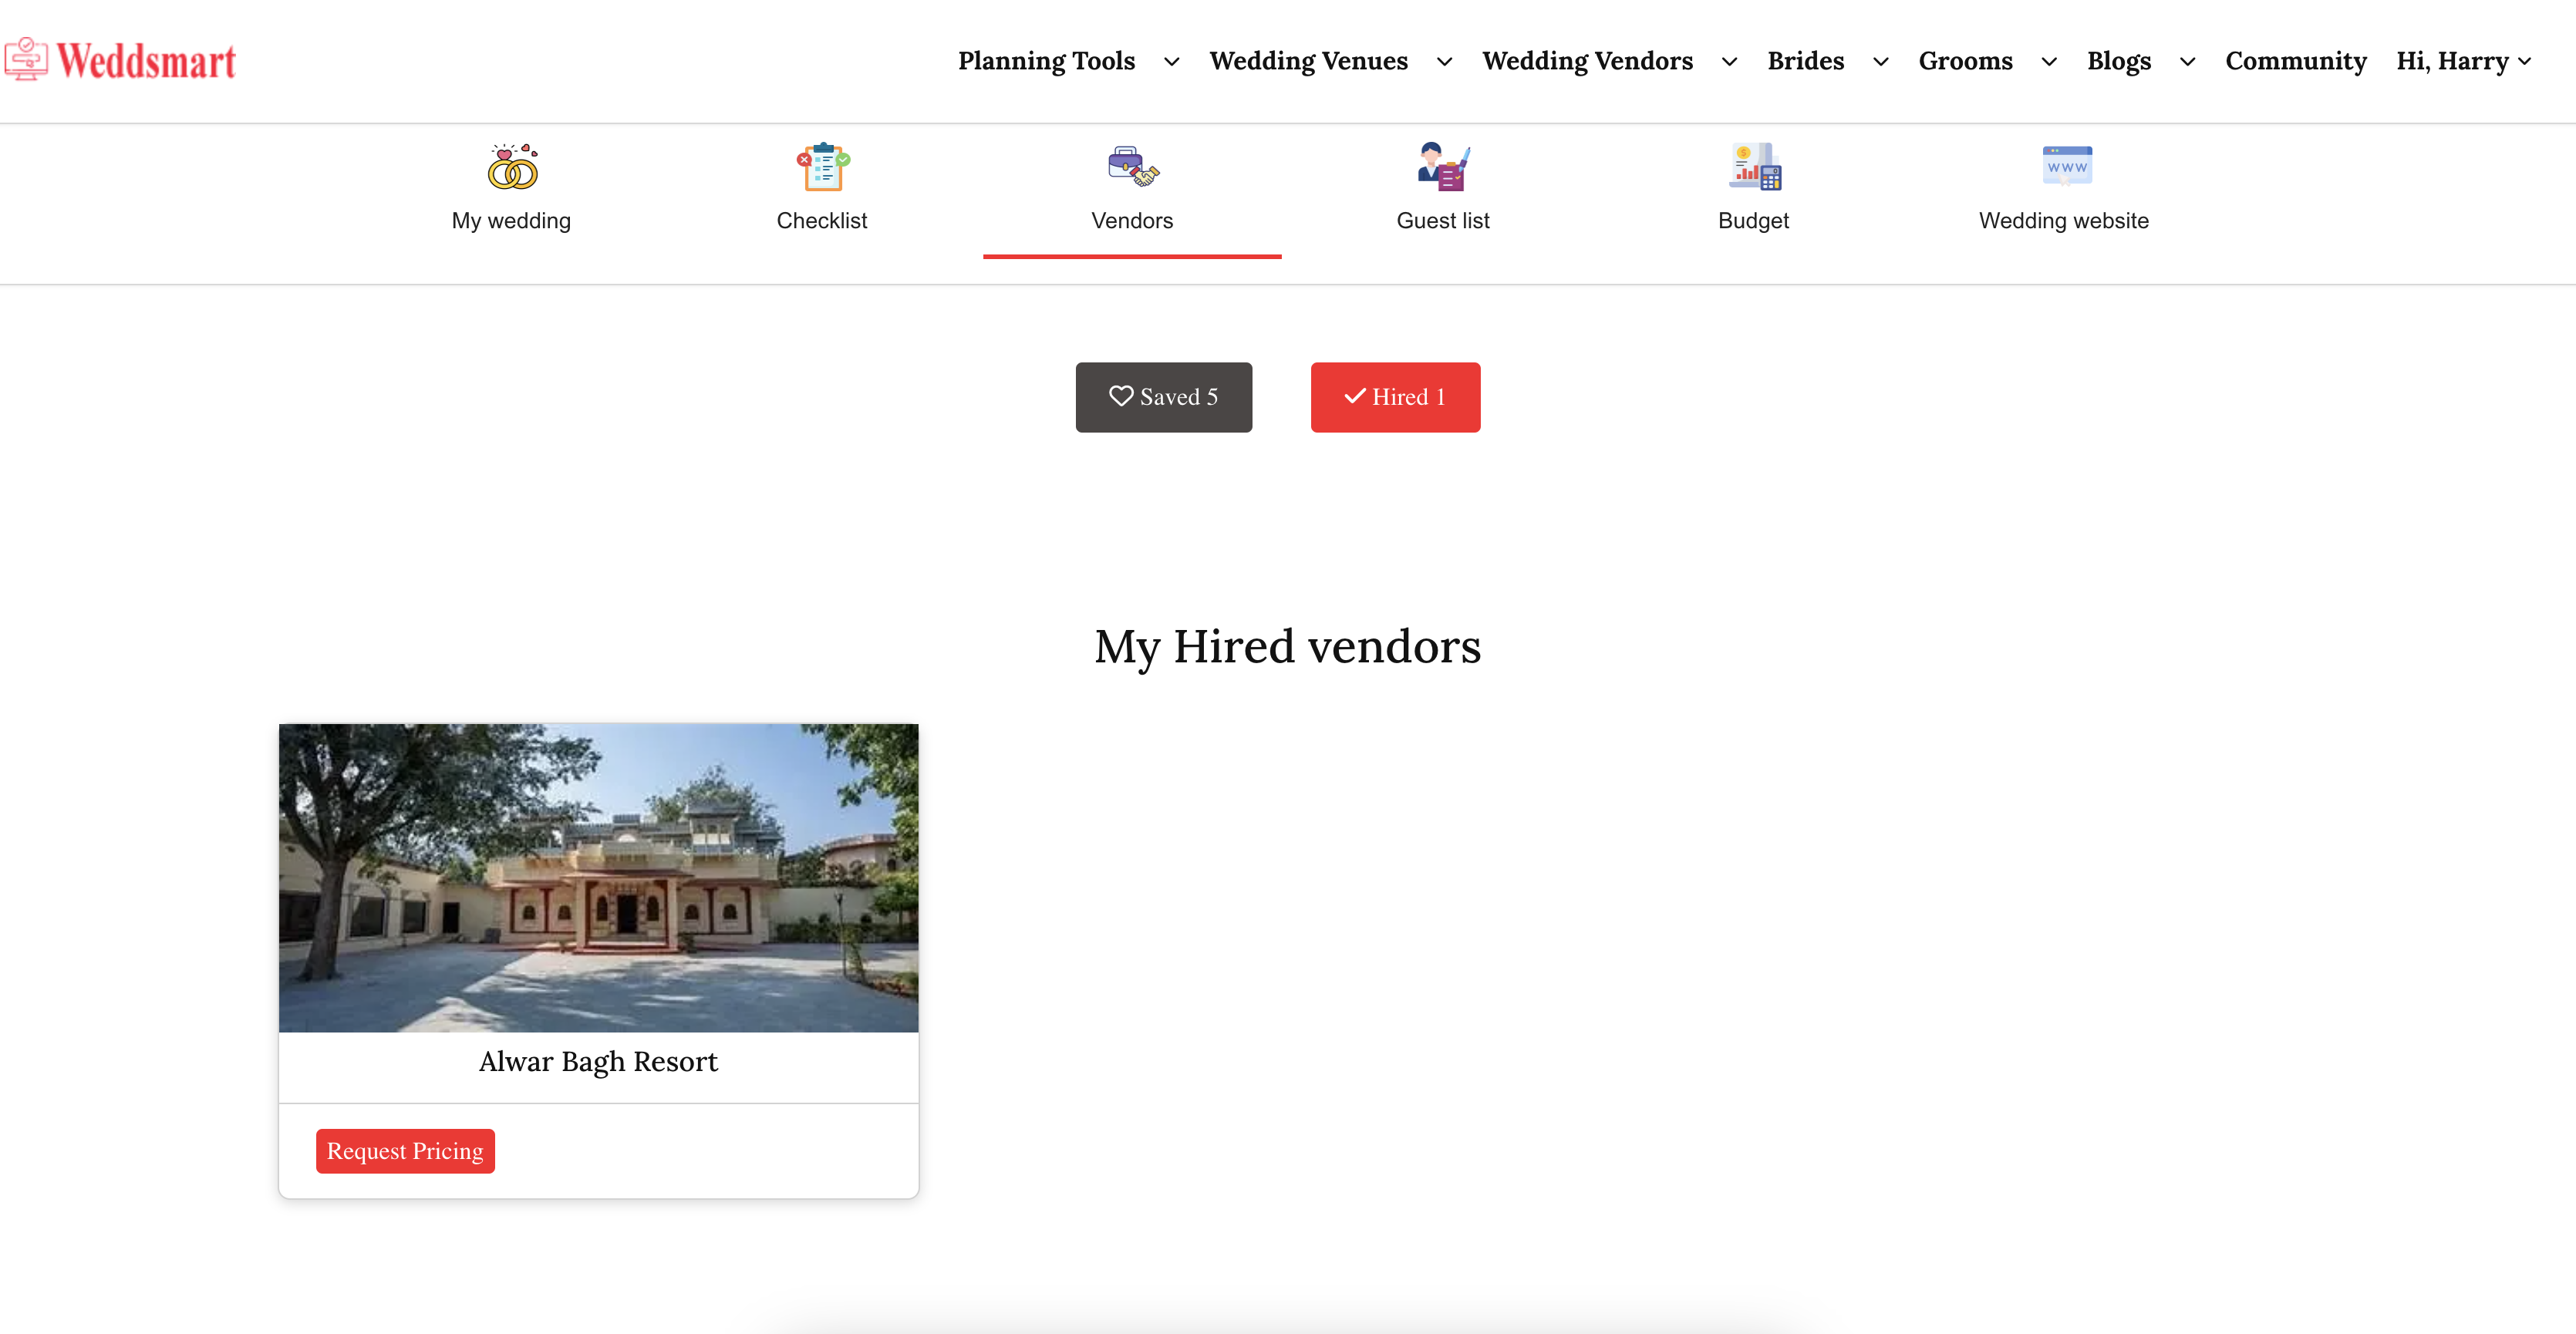Open the Hi, Harry account dropdown
The image size is (2576, 1334).
2463,61
